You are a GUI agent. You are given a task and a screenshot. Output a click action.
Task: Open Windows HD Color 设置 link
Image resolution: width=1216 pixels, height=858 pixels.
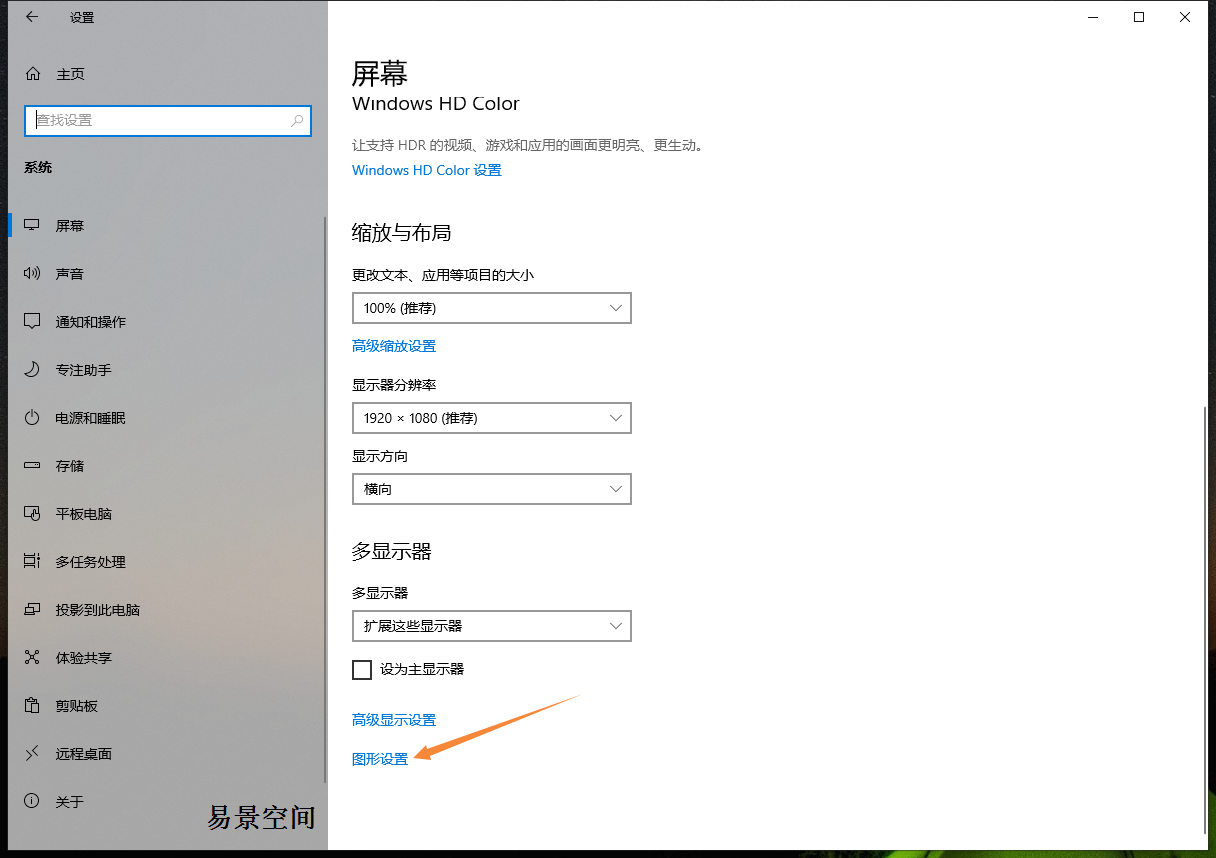click(427, 170)
